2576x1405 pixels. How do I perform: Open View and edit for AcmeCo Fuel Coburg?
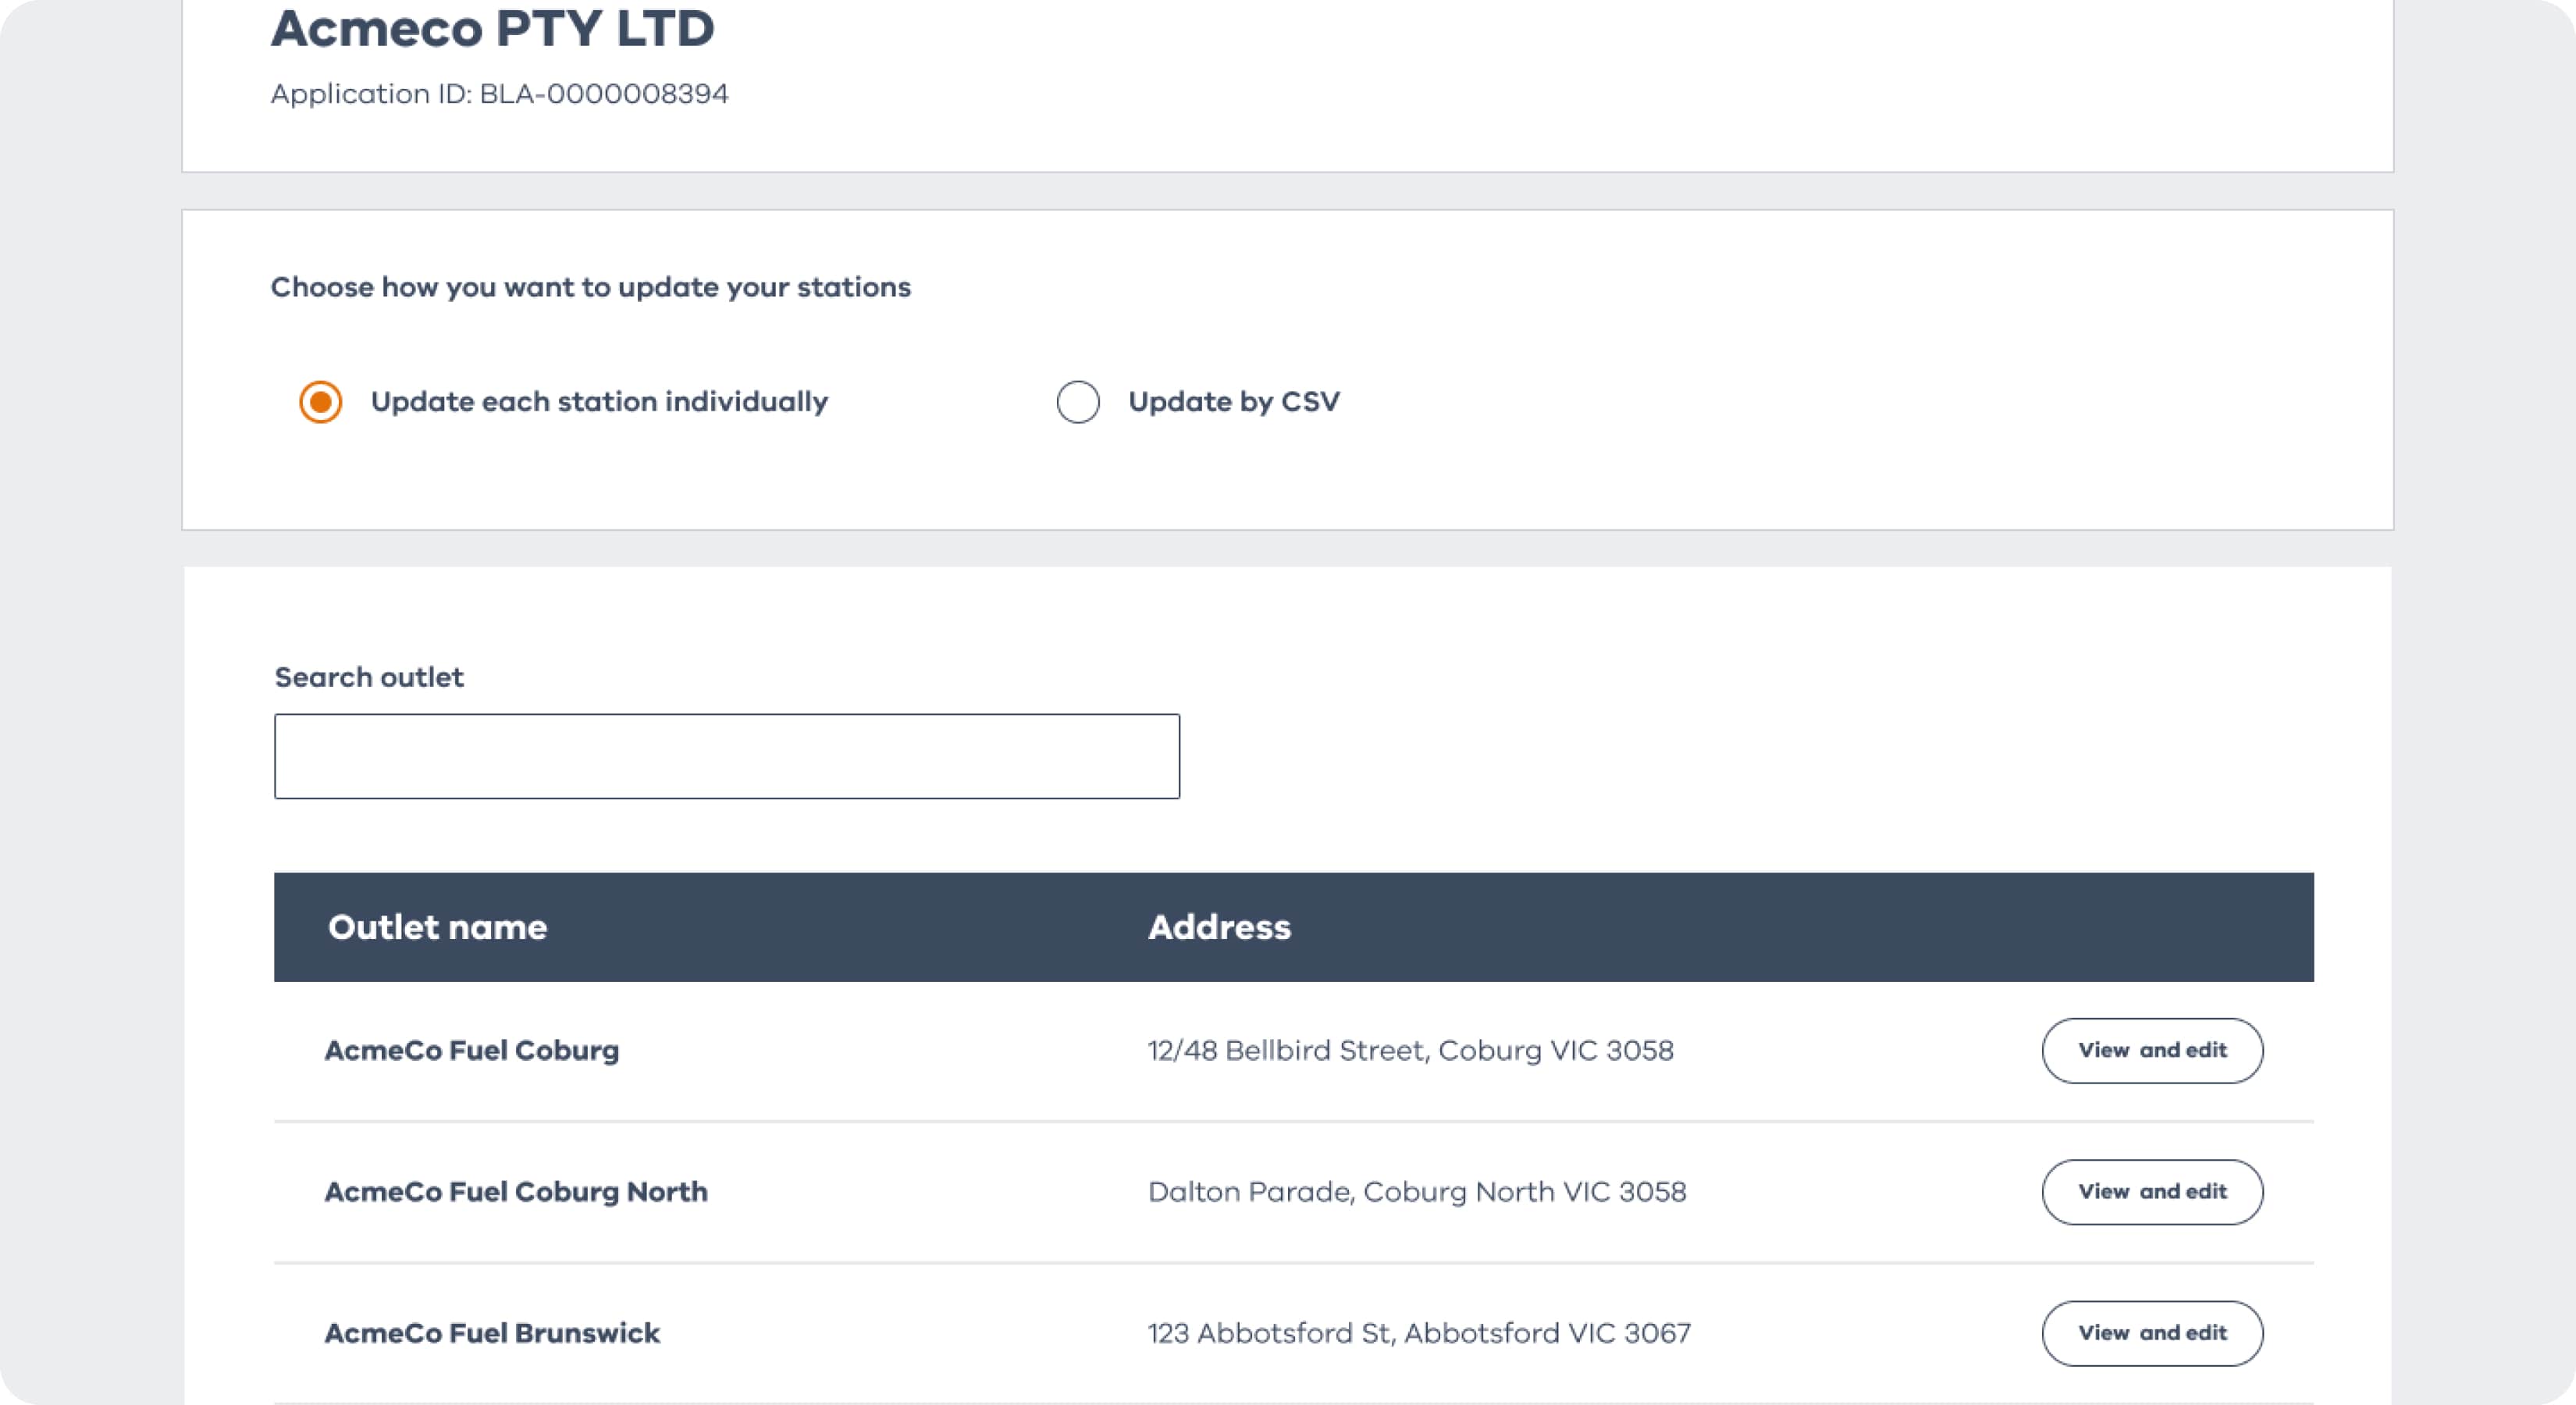[x=2151, y=1050]
